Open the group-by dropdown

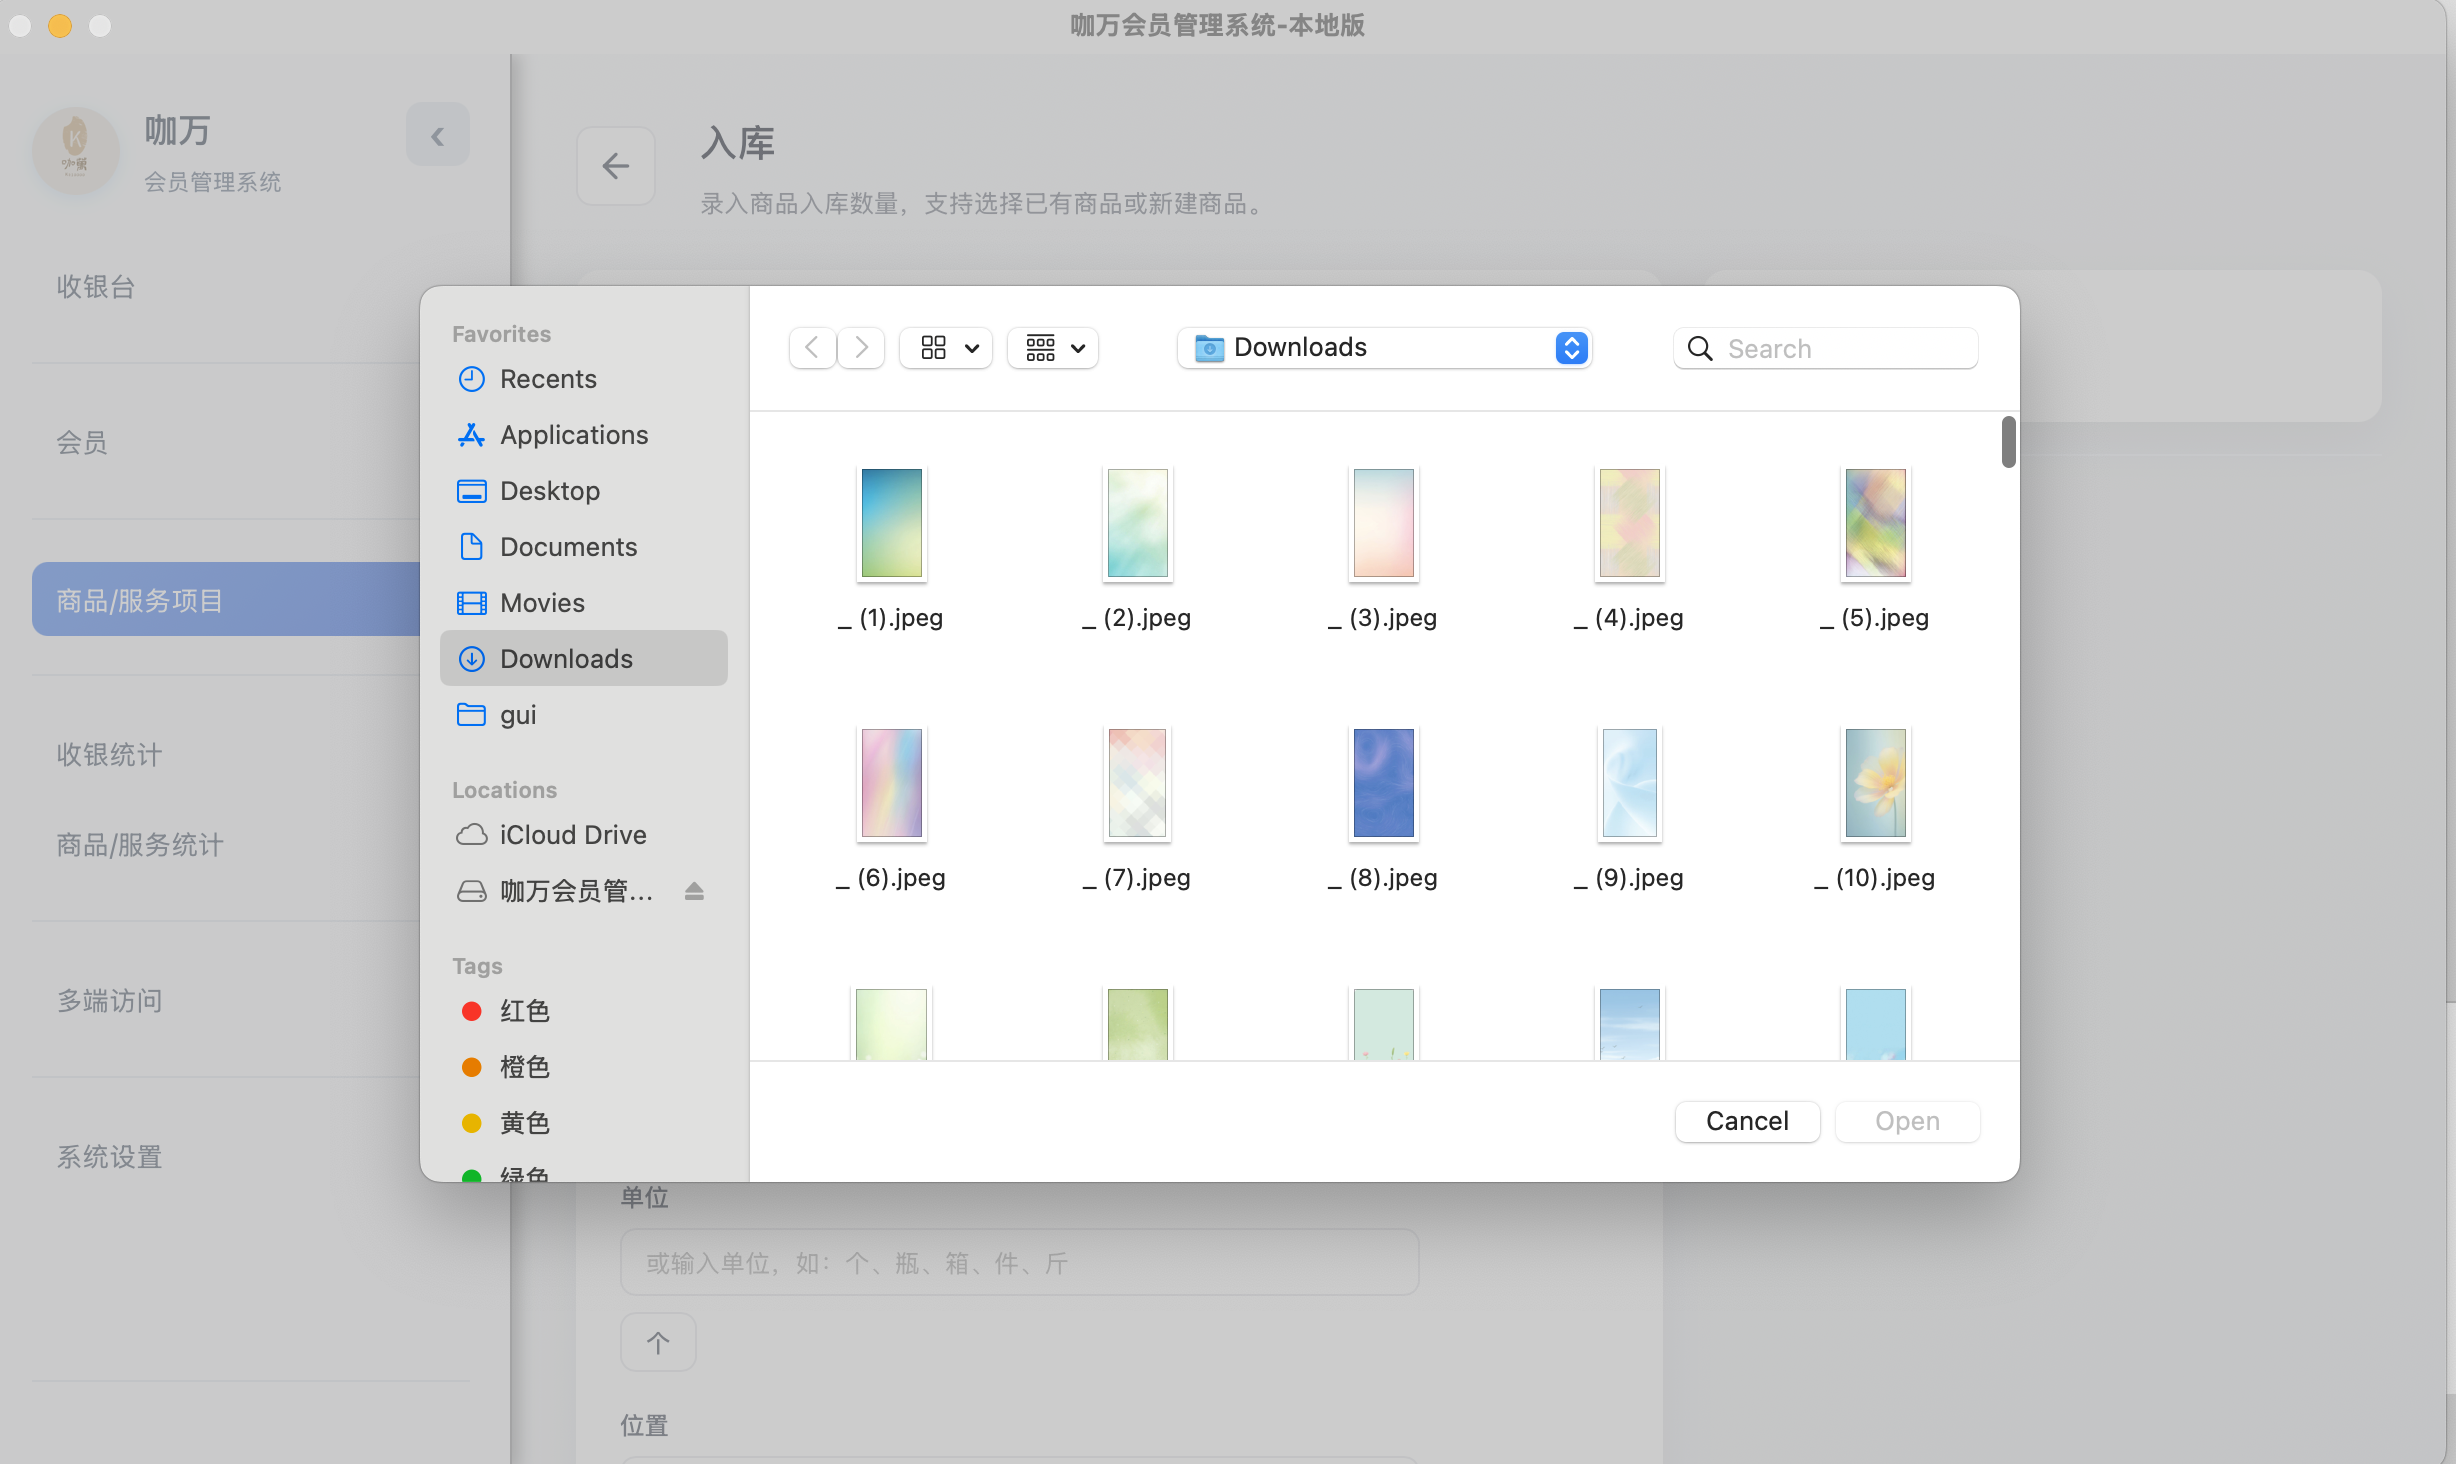pyautogui.click(x=1053, y=348)
